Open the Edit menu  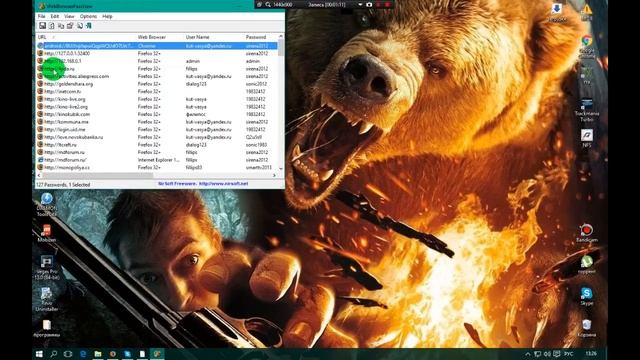[x=55, y=16]
